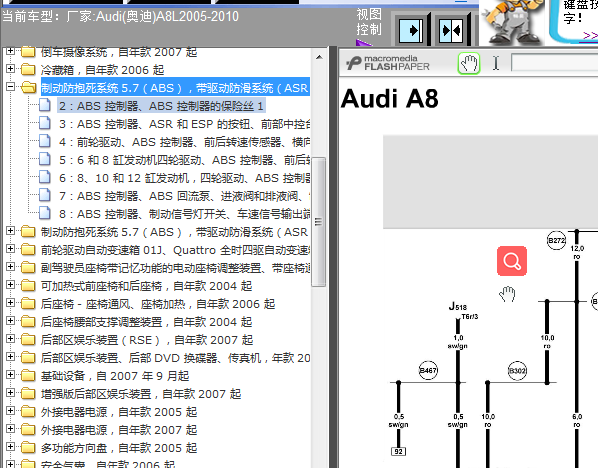The height and width of the screenshot is (468, 598).
Task: Open 2：ABS 控制器、ABS 控制器的保险丝 1
Action: [x=161, y=106]
